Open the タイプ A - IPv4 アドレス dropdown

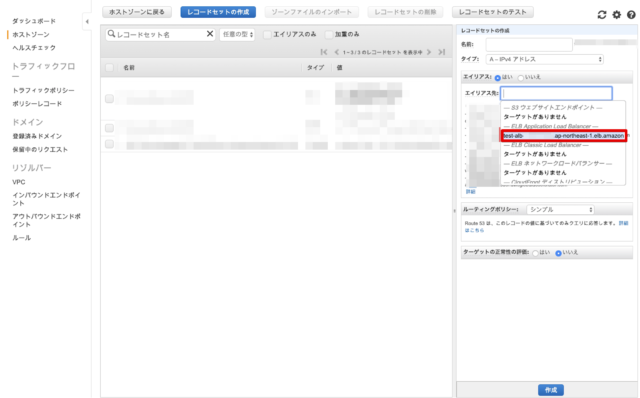(x=544, y=59)
